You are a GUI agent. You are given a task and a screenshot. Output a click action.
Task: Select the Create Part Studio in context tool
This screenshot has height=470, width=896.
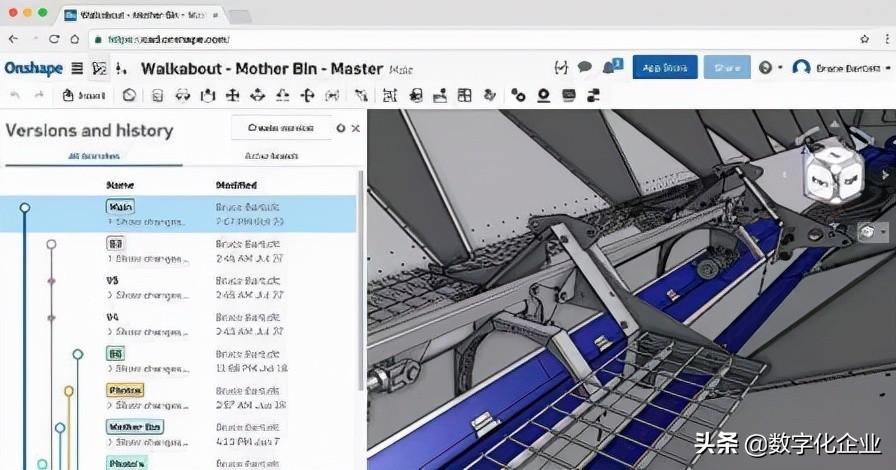click(129, 95)
